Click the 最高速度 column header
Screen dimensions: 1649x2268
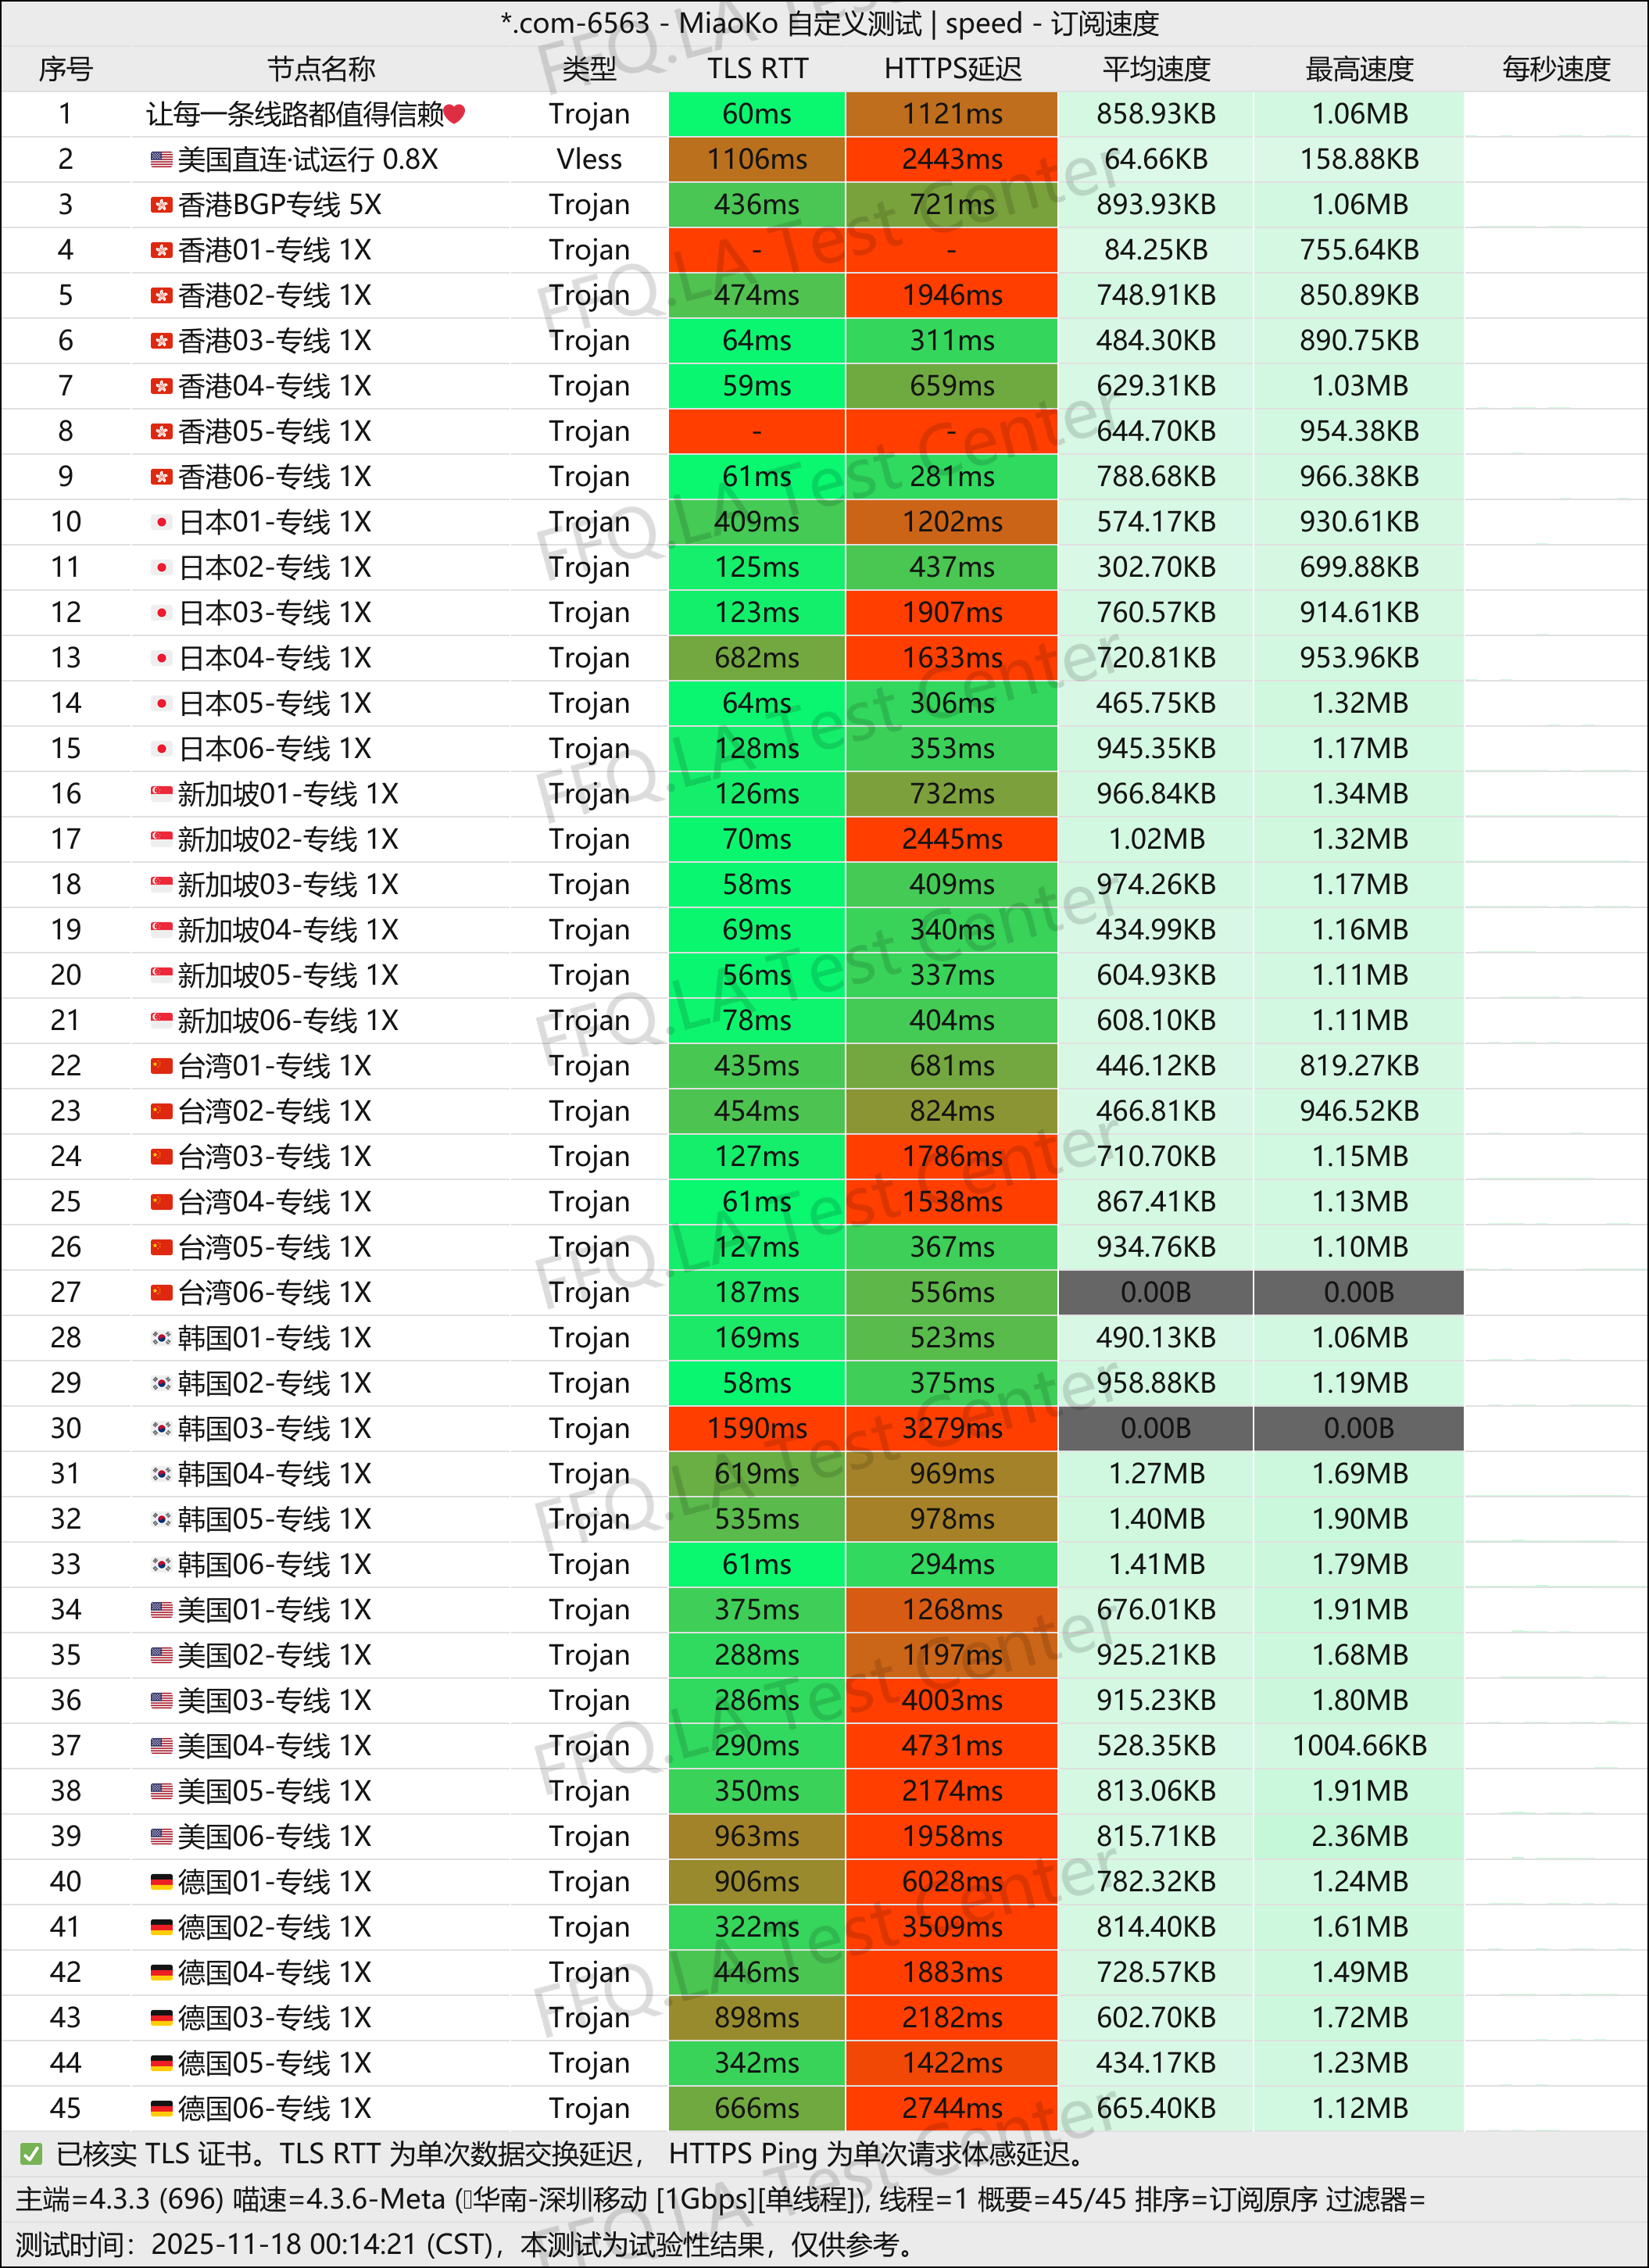click(1359, 69)
